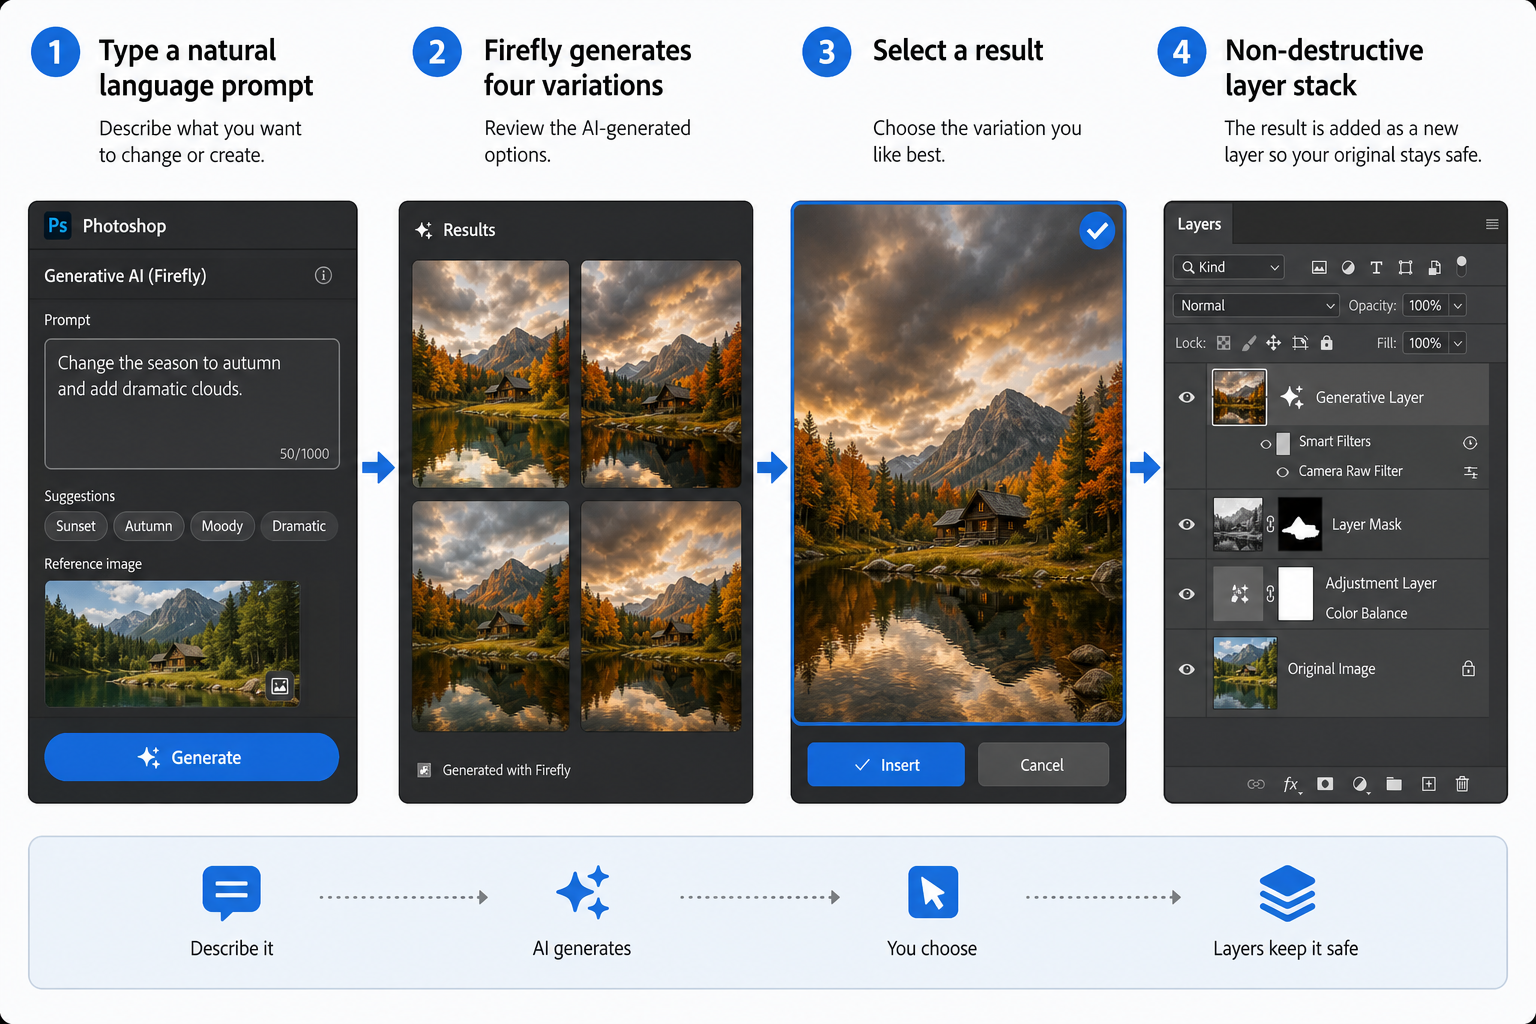Filter layers by smart objects icon
Viewport: 1536px width, 1024px height.
tap(1434, 267)
